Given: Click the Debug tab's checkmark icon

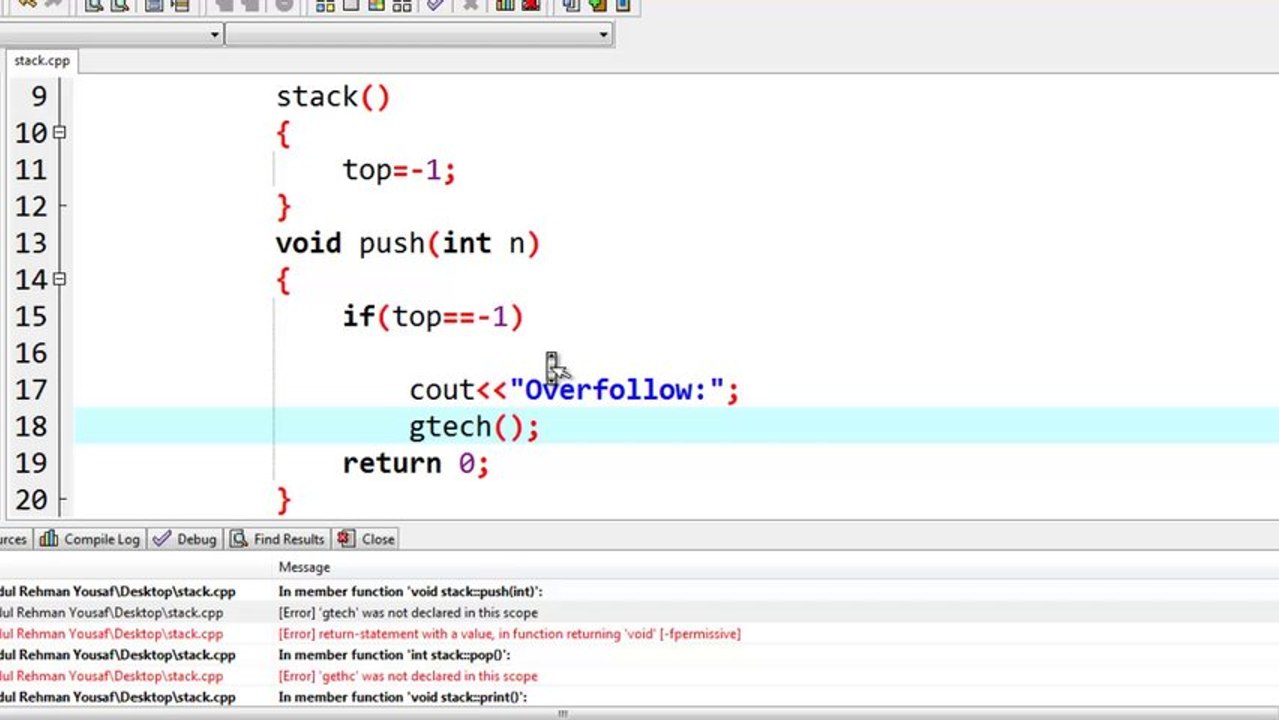Looking at the screenshot, I should [162, 539].
